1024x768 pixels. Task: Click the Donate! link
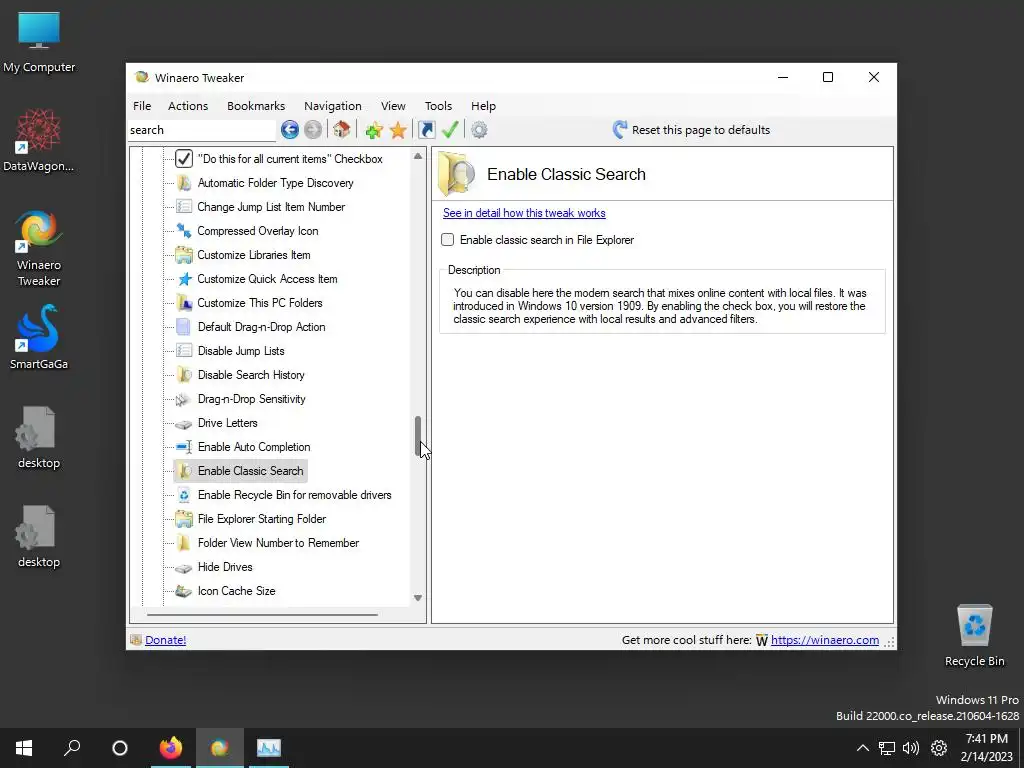coord(165,640)
